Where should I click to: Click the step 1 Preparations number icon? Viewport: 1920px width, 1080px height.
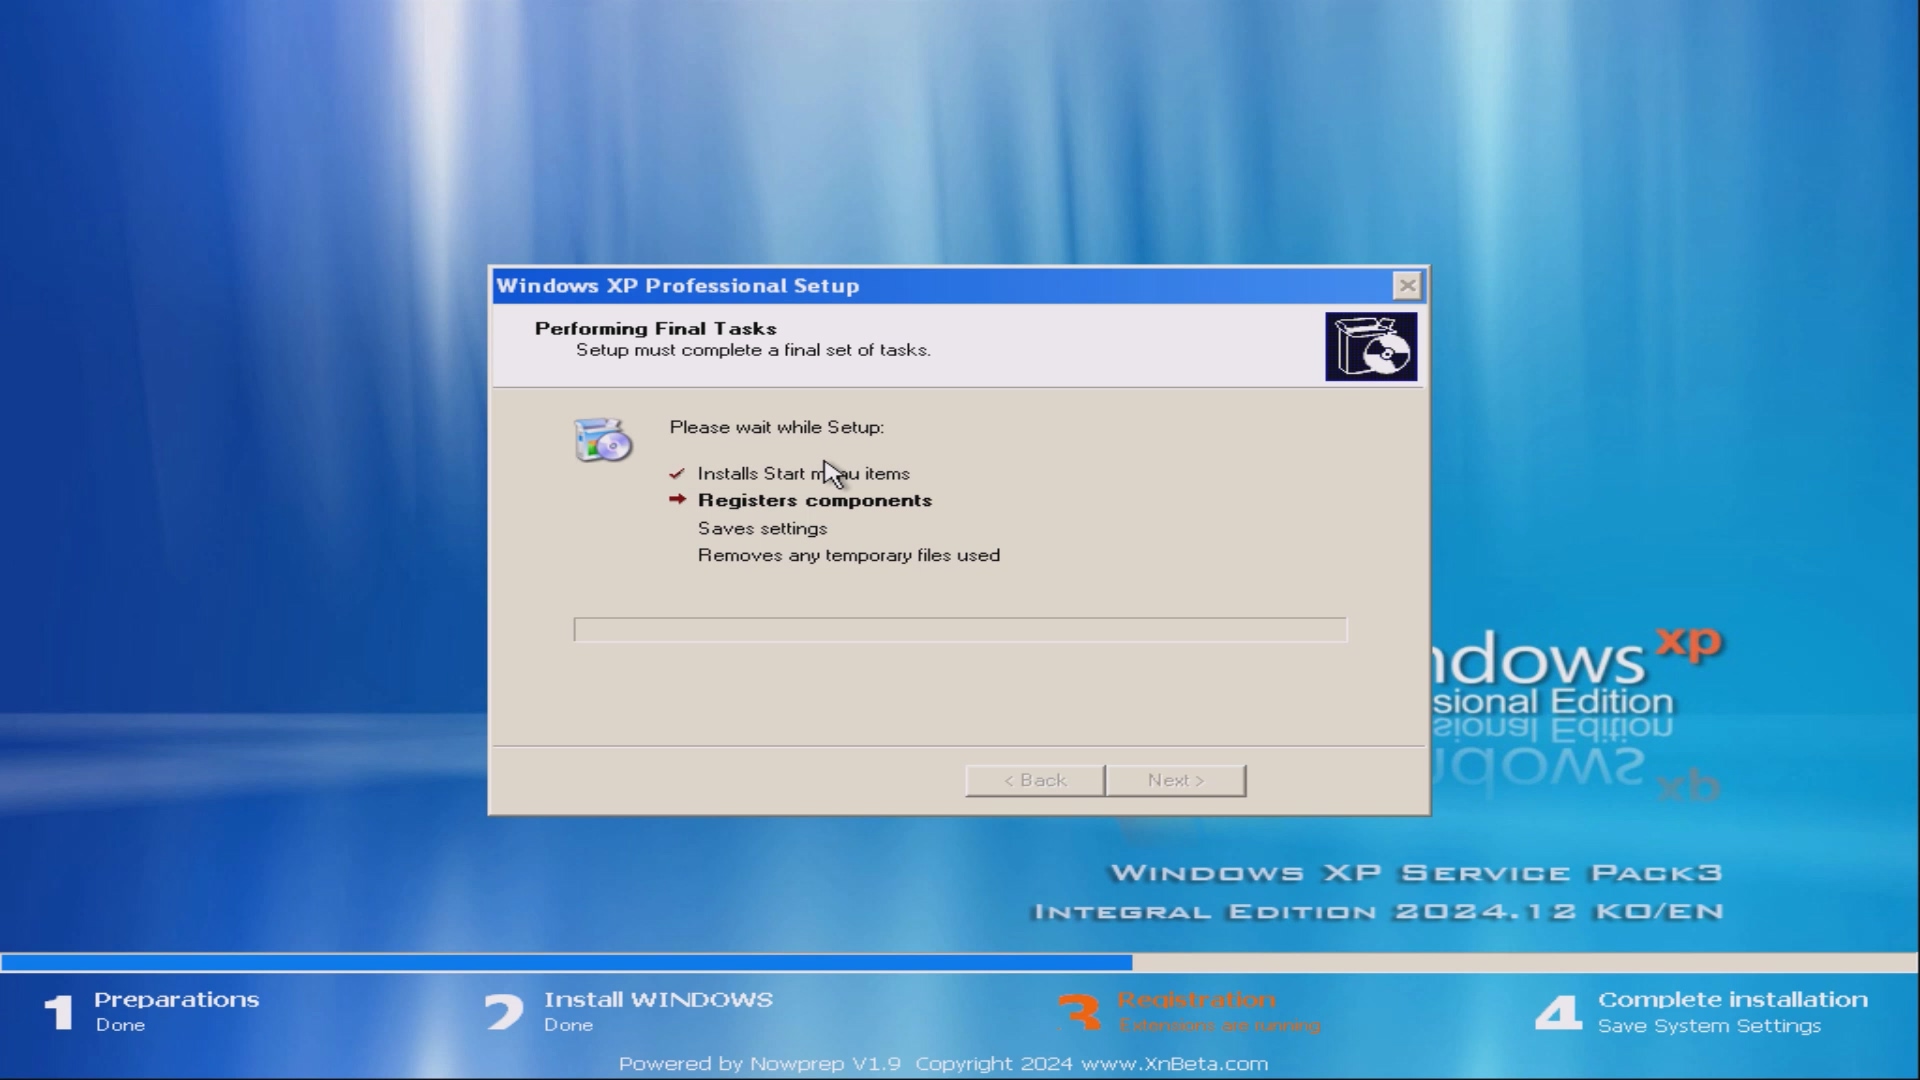59,1012
